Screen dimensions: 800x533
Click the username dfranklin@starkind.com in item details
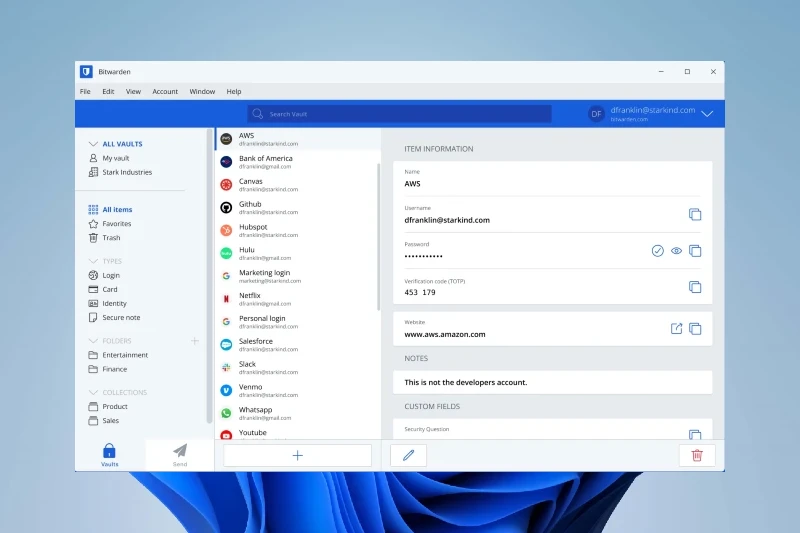447,220
